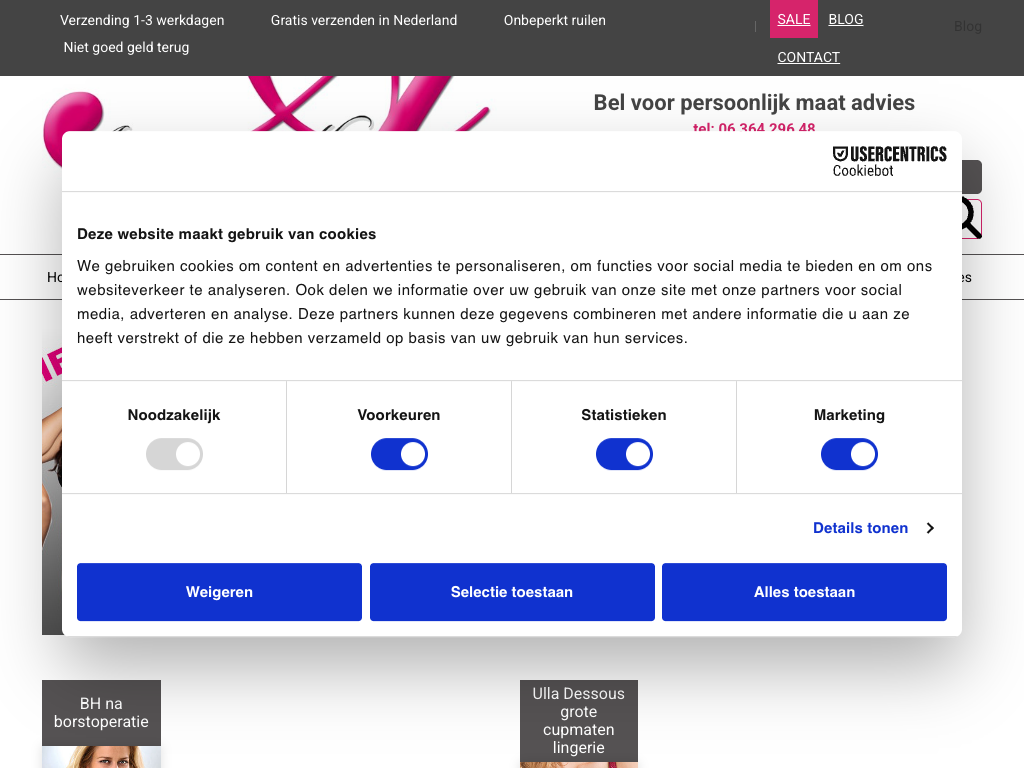Click 'Verzending 1-3 werkdagen' text

click(142, 20)
